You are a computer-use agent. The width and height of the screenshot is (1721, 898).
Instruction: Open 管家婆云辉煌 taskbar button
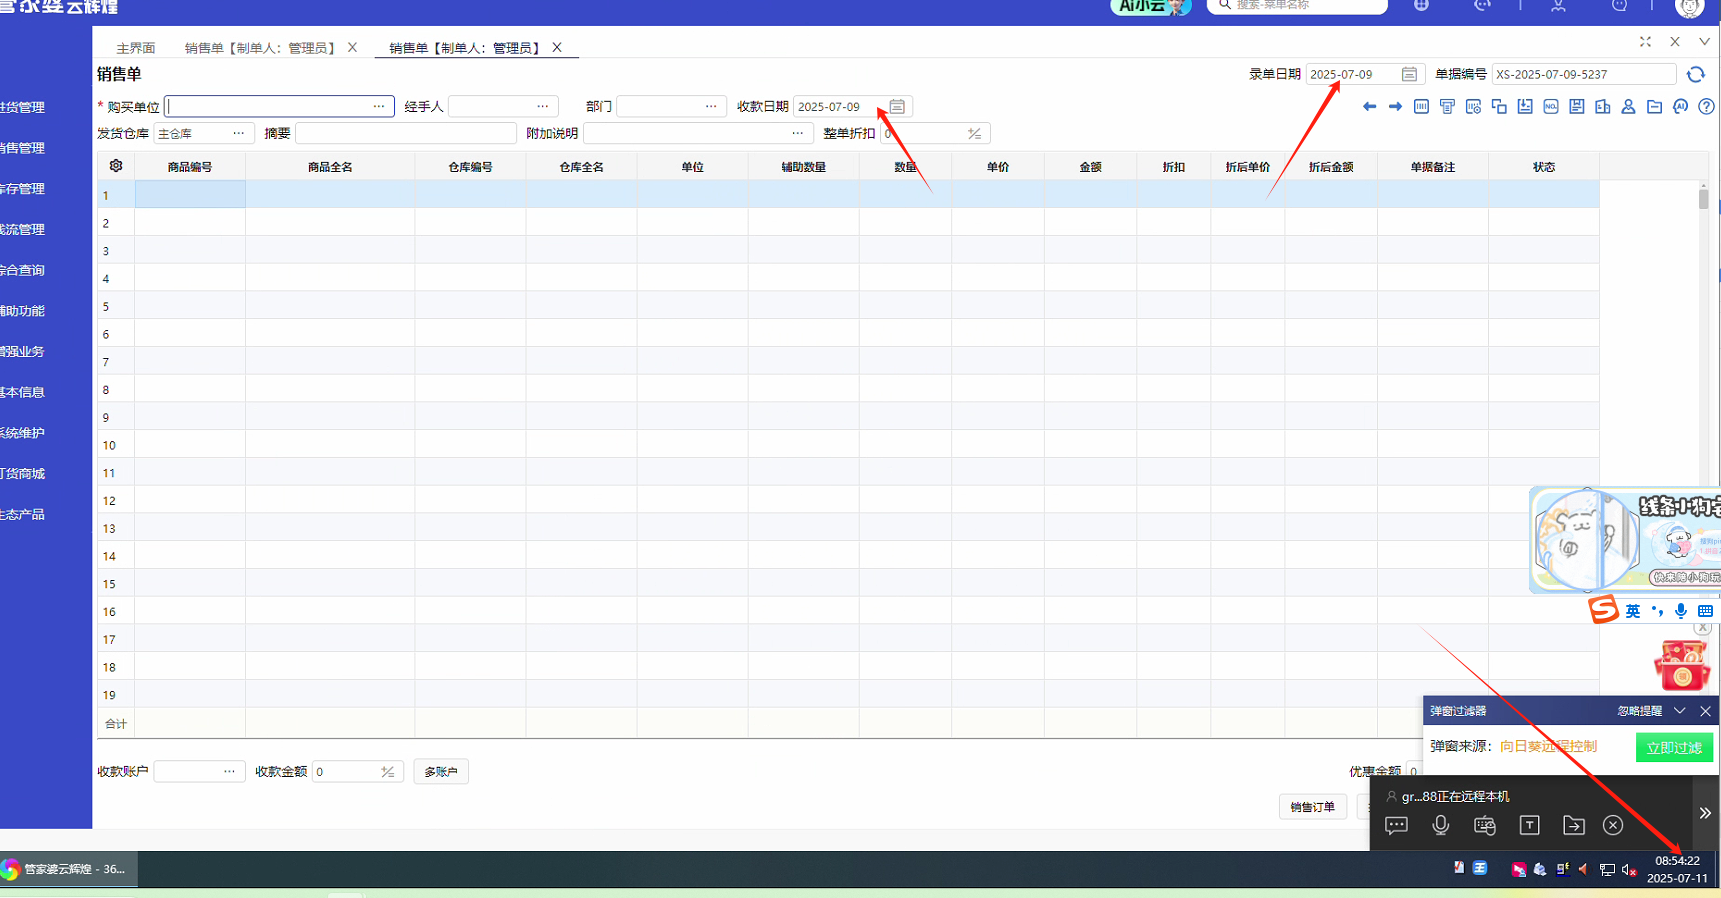pyautogui.click(x=69, y=869)
